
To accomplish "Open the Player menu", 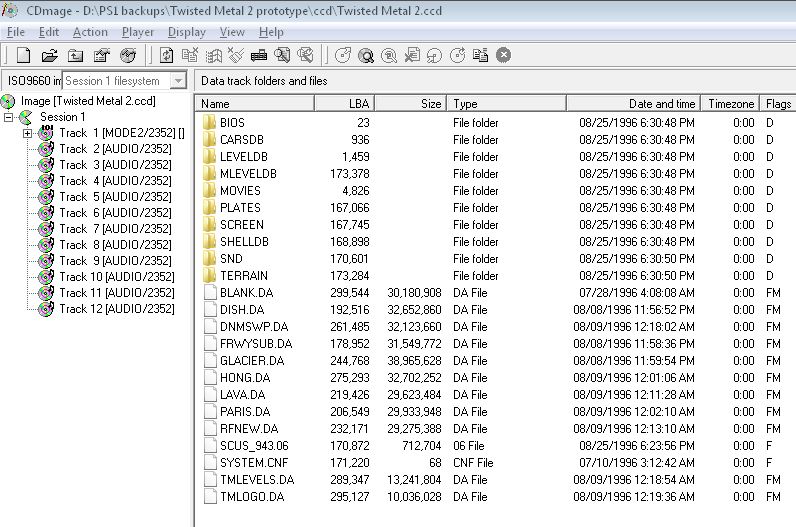I will pos(138,32).
